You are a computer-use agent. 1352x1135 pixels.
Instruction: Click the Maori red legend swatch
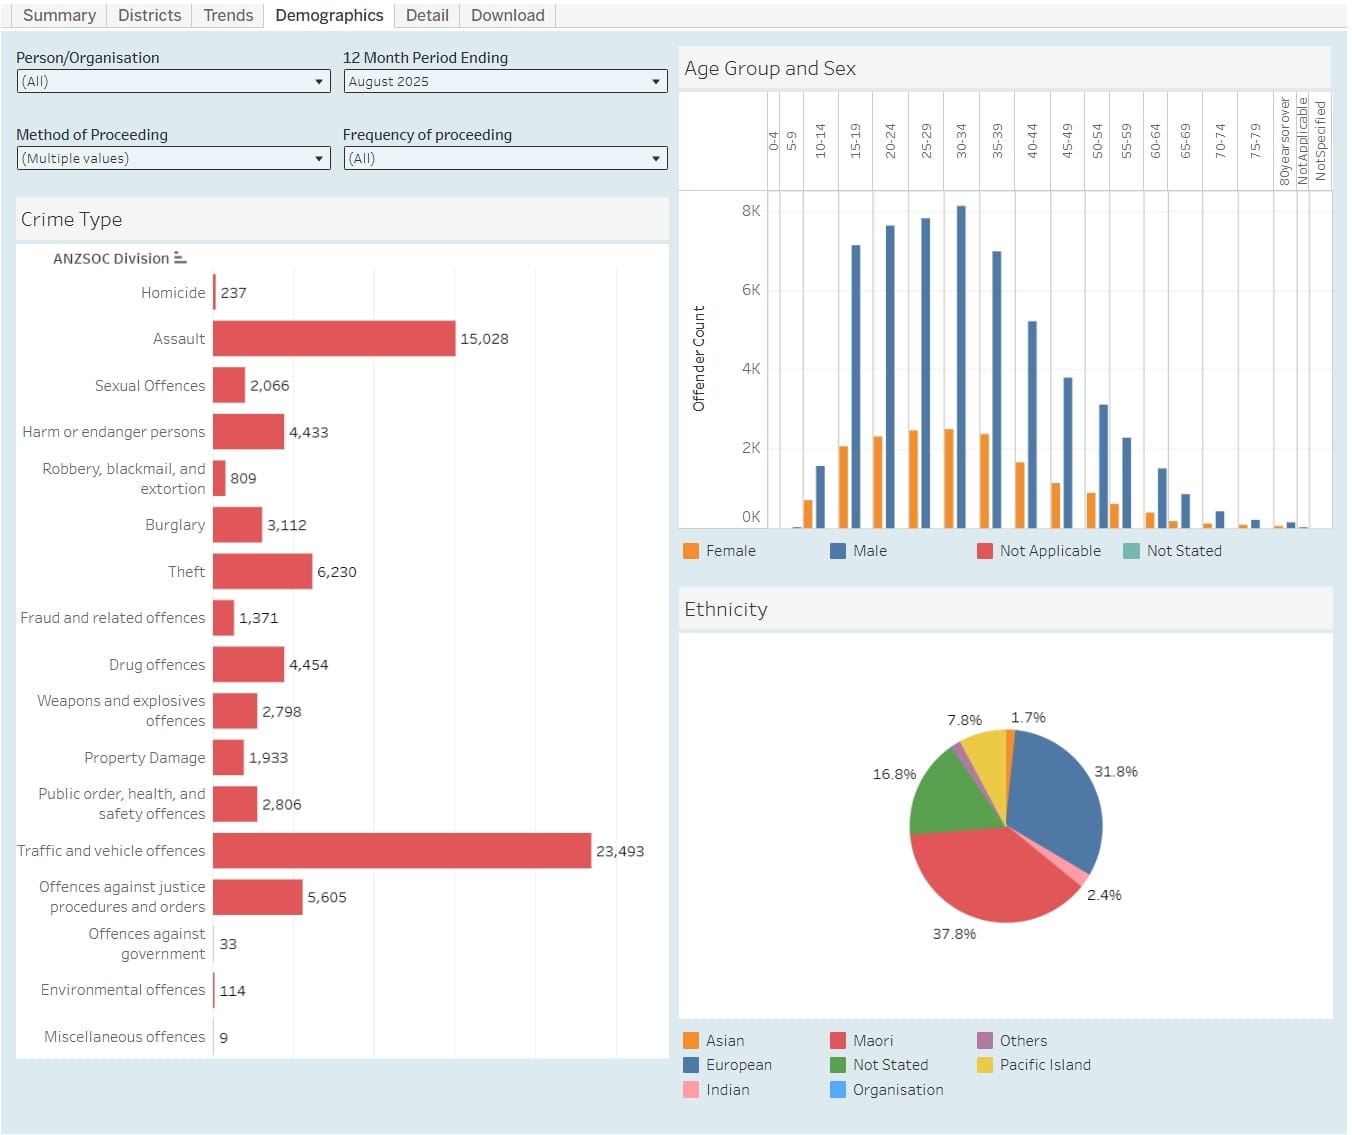click(x=838, y=1041)
